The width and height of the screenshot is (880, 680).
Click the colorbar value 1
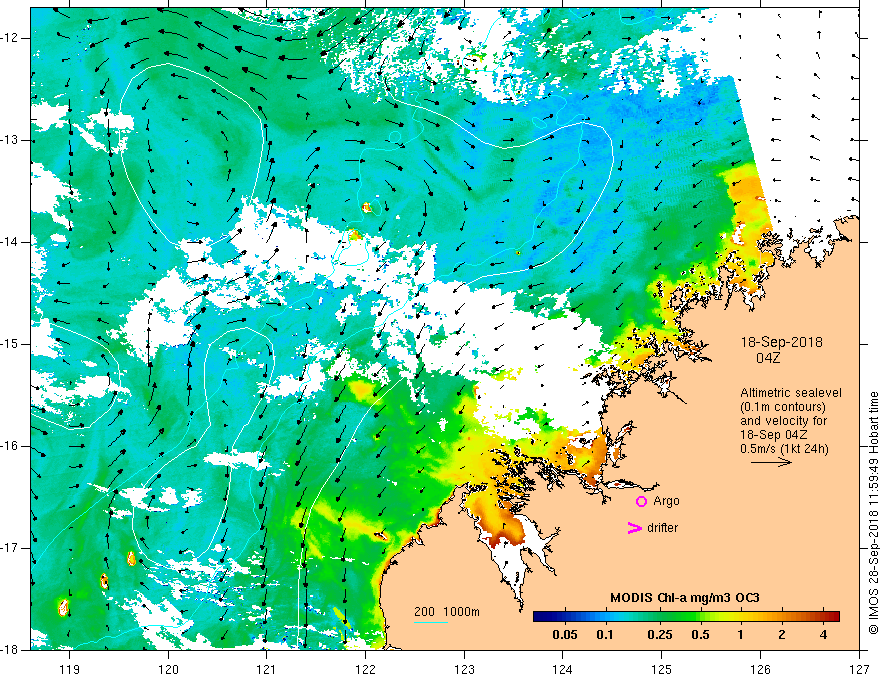coord(741,635)
